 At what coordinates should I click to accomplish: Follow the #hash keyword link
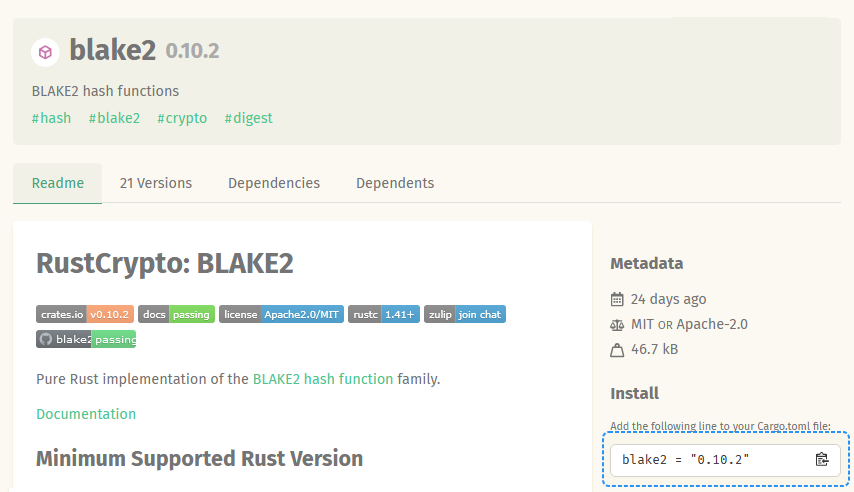(x=52, y=118)
